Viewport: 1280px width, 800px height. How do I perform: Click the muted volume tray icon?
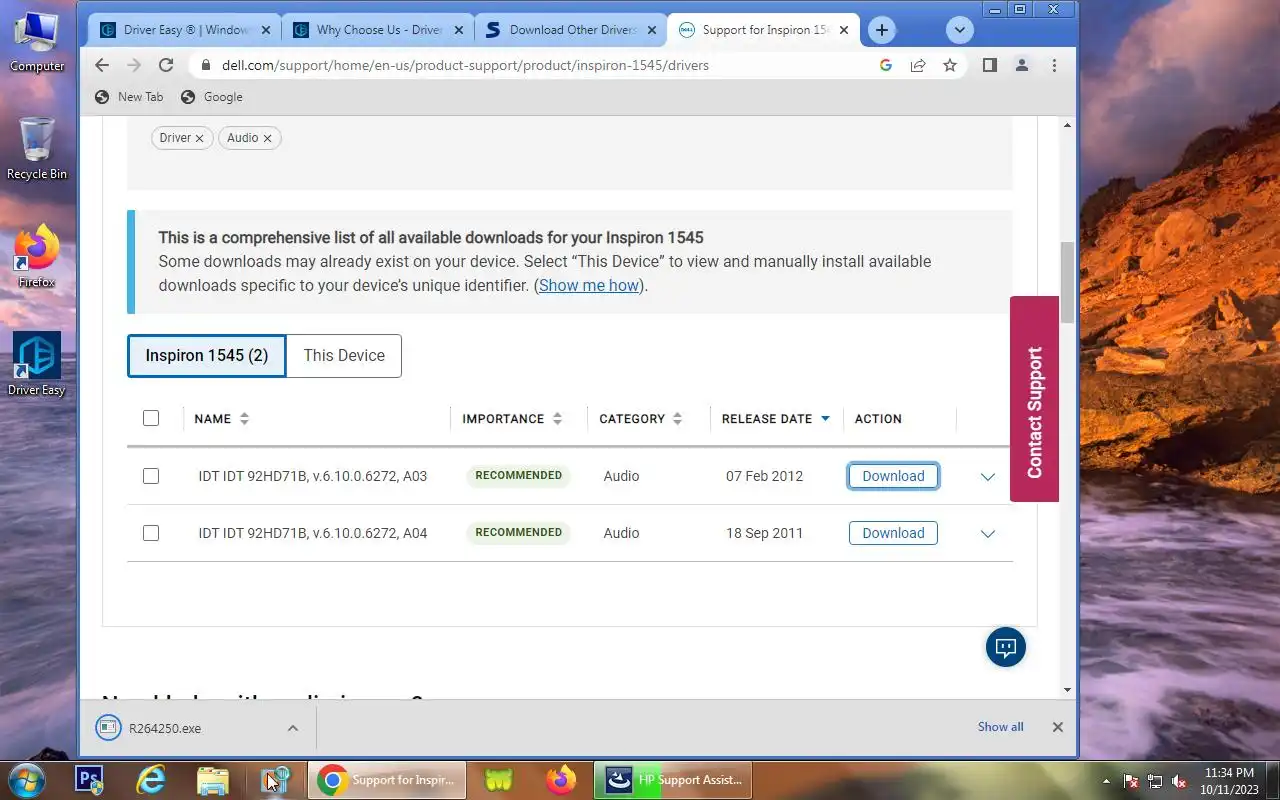tap(1179, 781)
